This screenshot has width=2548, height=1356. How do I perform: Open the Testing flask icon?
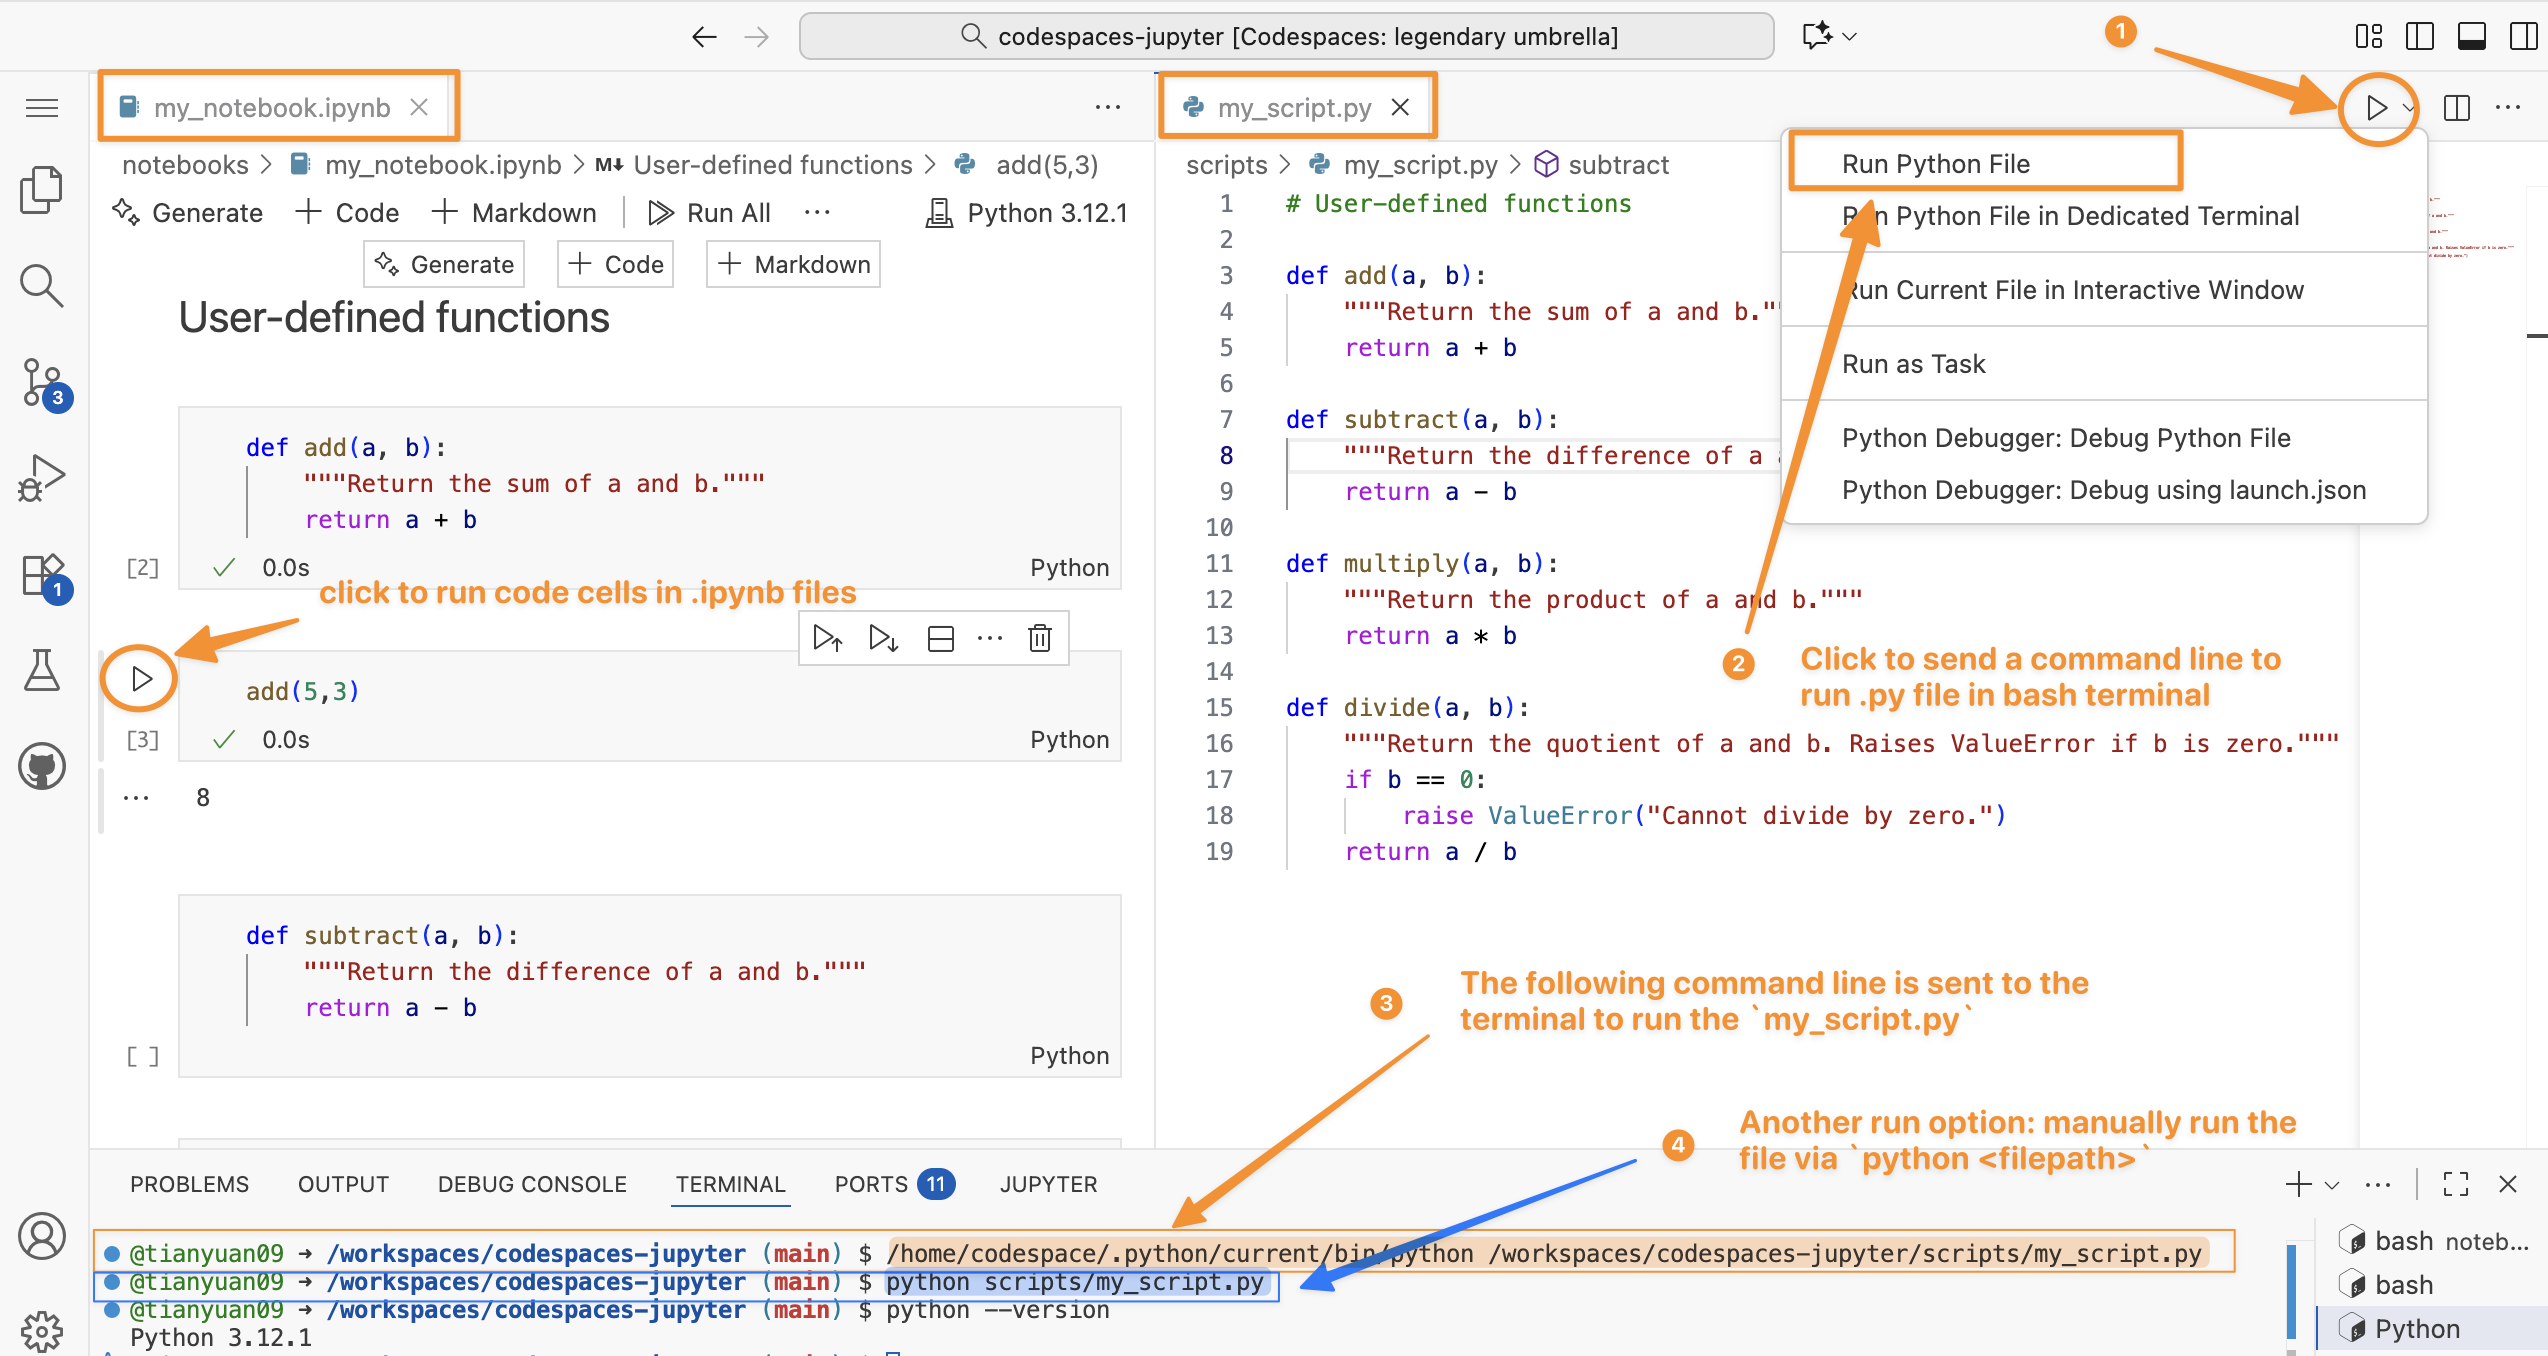point(42,670)
